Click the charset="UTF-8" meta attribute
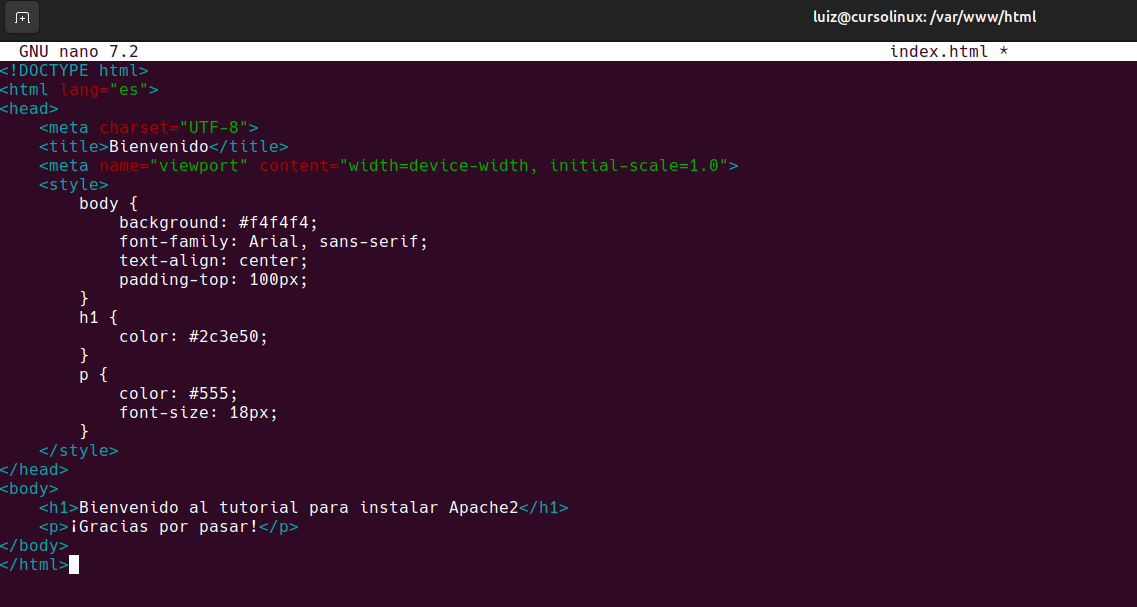This screenshot has width=1137, height=607. [x=173, y=128]
